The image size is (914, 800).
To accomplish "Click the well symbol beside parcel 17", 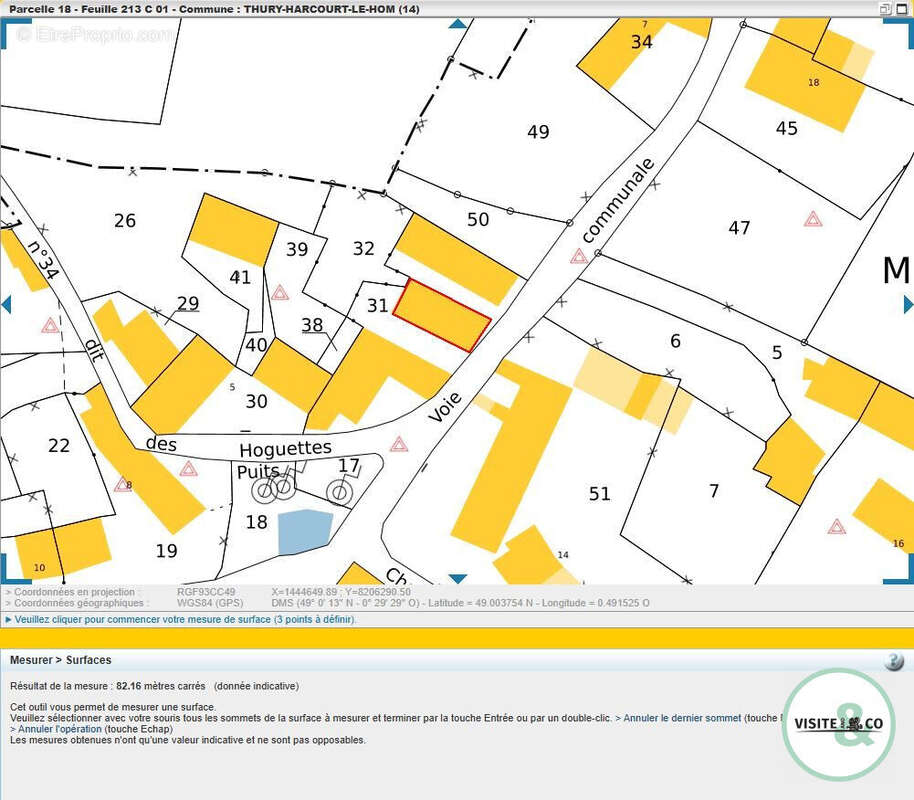I will [339, 491].
